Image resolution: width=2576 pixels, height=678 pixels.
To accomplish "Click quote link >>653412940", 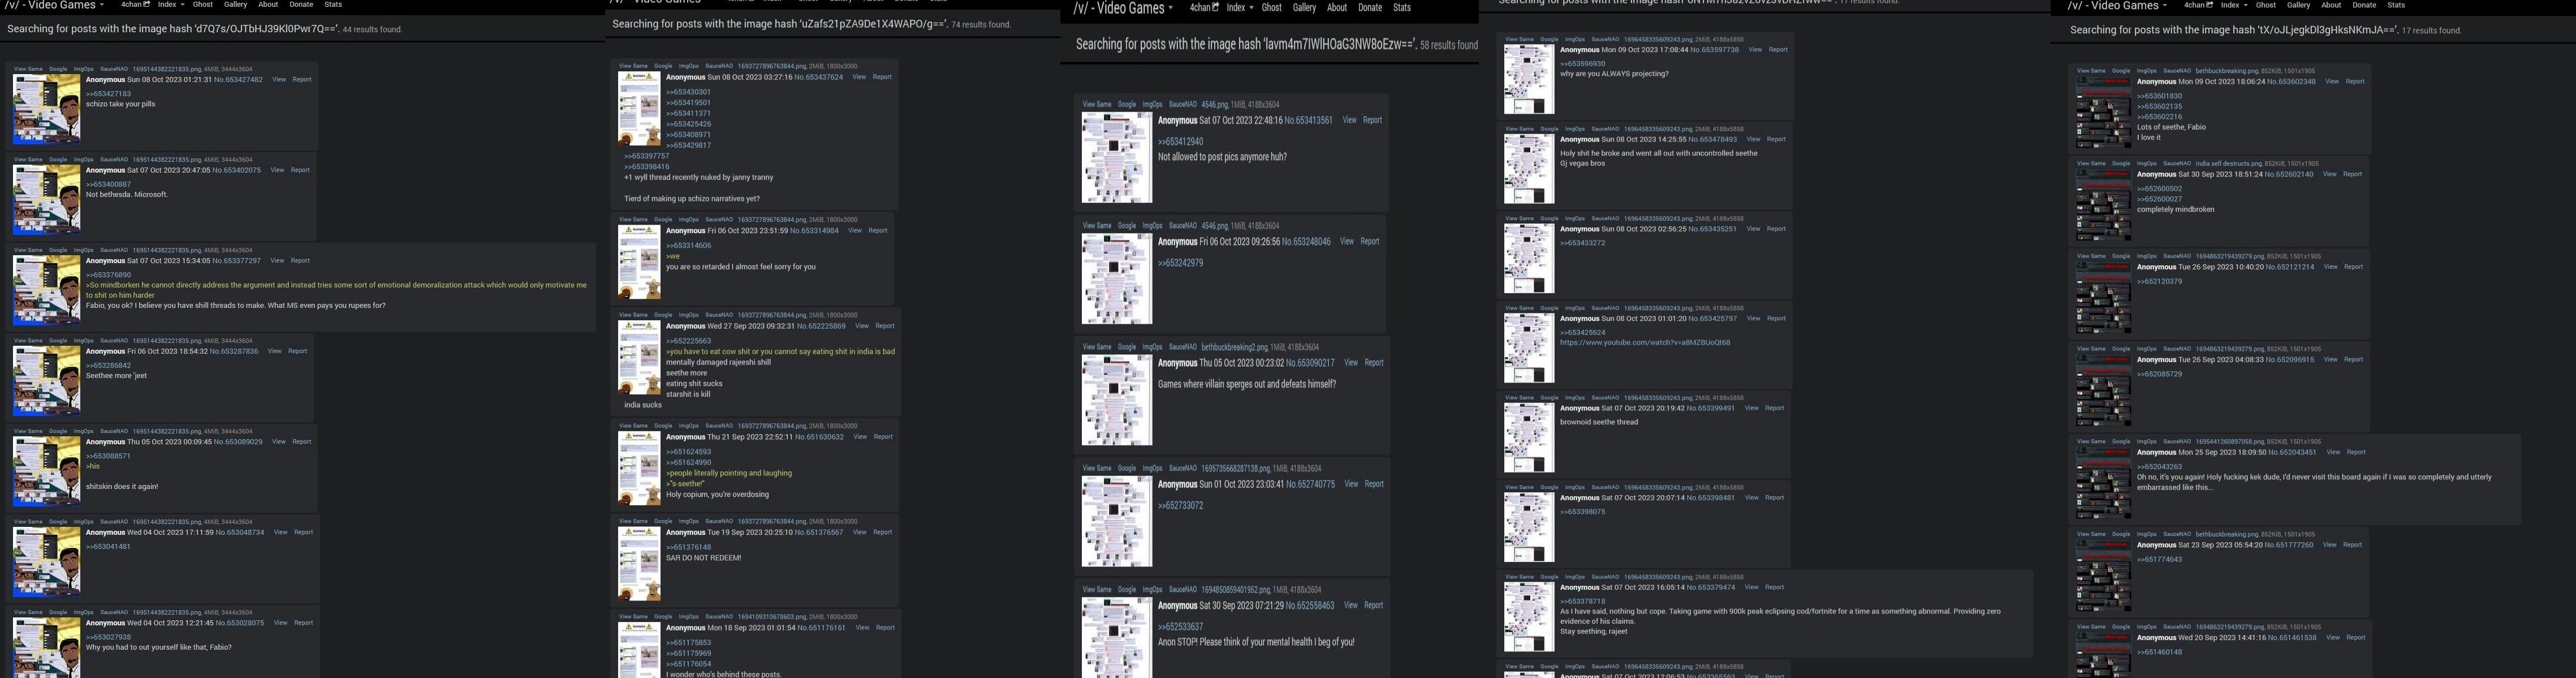I will tap(1180, 142).
